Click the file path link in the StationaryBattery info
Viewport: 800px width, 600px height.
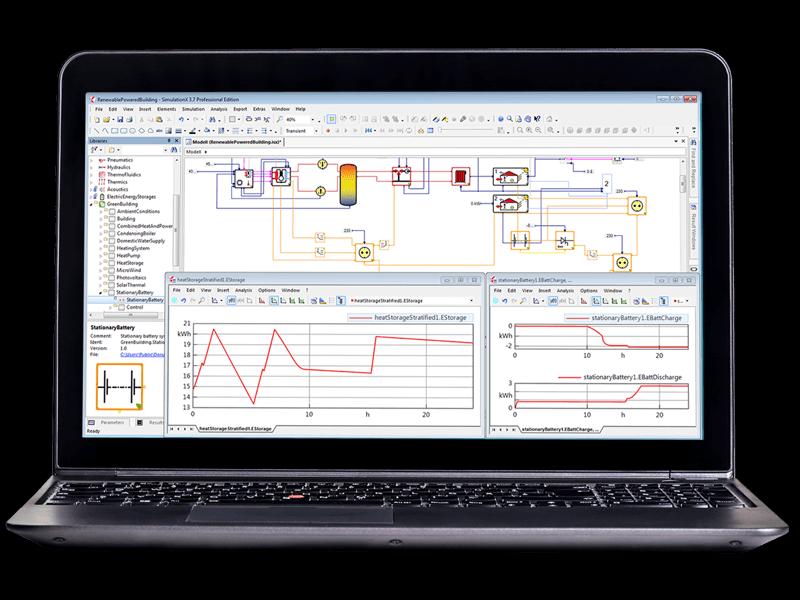[x=142, y=355]
